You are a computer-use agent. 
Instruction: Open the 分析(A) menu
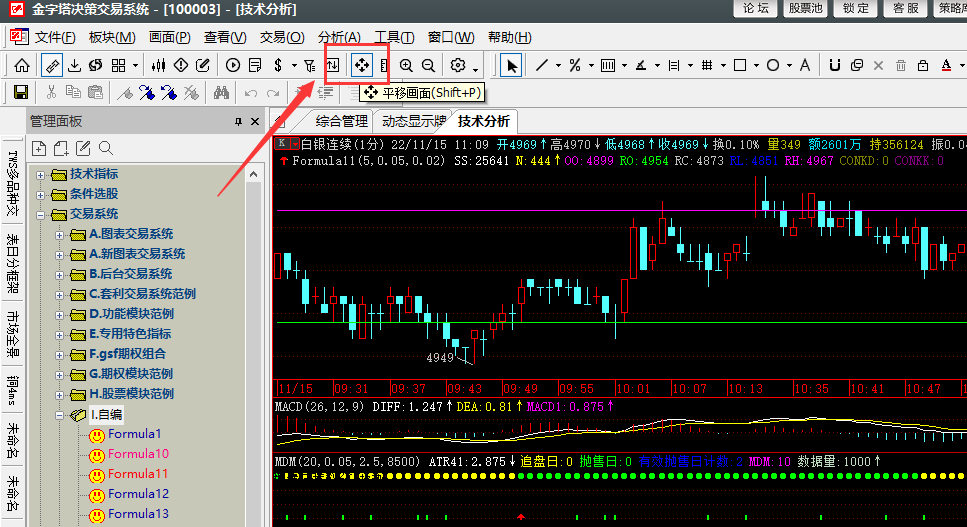pyautogui.click(x=339, y=37)
